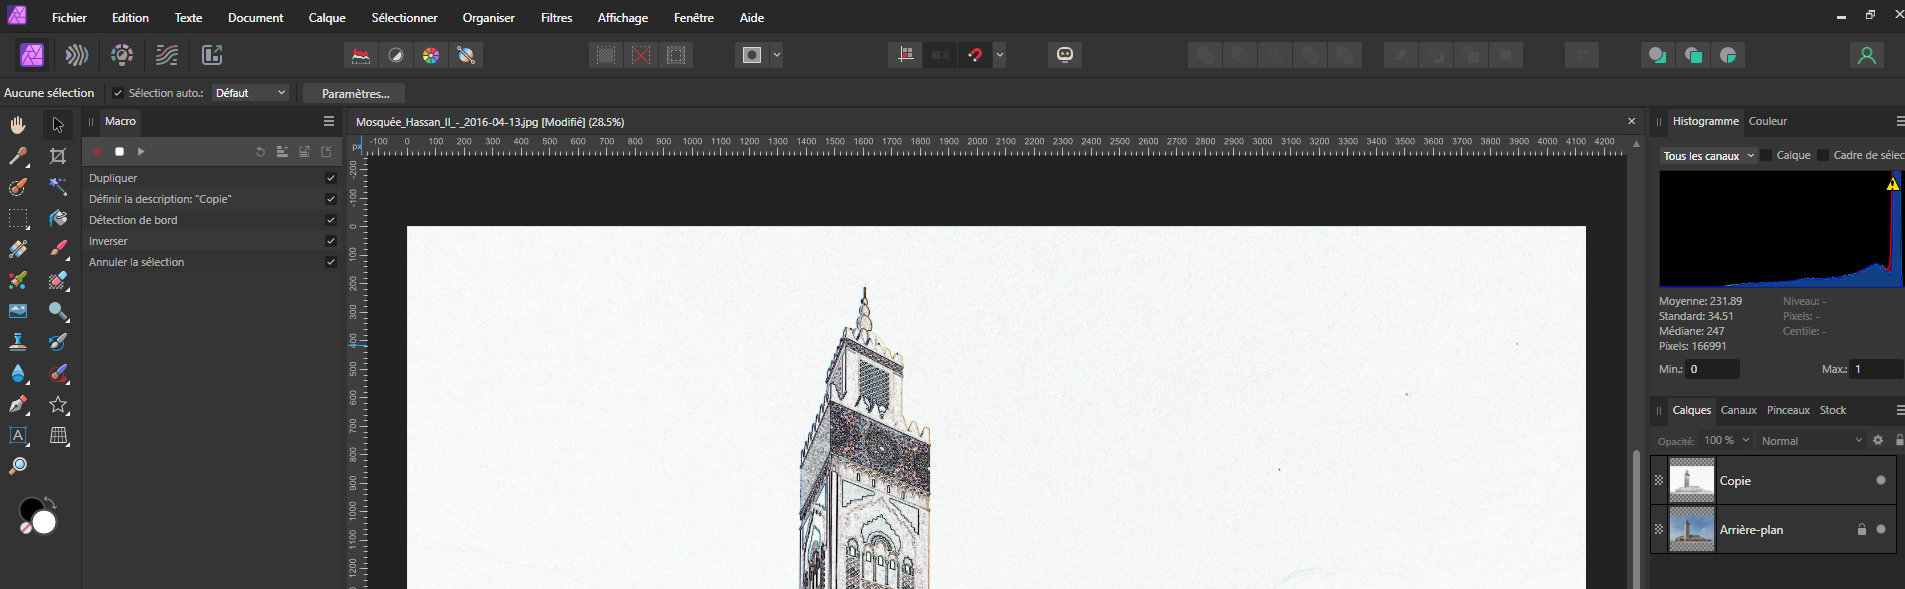Pick the Hand view tool

click(x=18, y=125)
